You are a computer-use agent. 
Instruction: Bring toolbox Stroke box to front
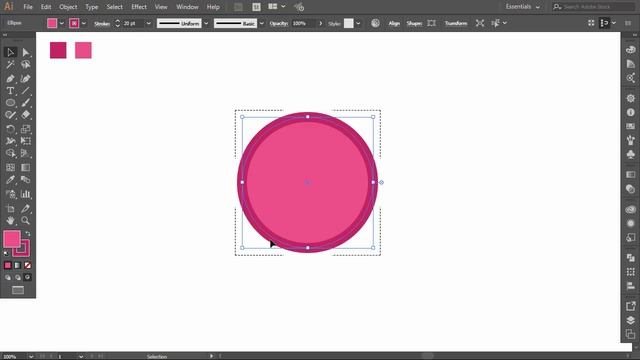pyautogui.click(x=24, y=251)
